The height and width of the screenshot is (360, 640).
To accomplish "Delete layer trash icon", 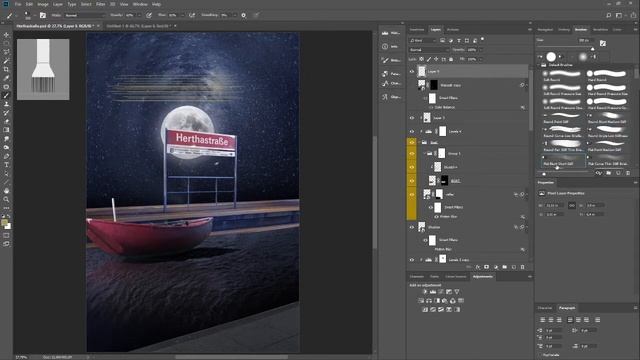I will click(x=522, y=267).
